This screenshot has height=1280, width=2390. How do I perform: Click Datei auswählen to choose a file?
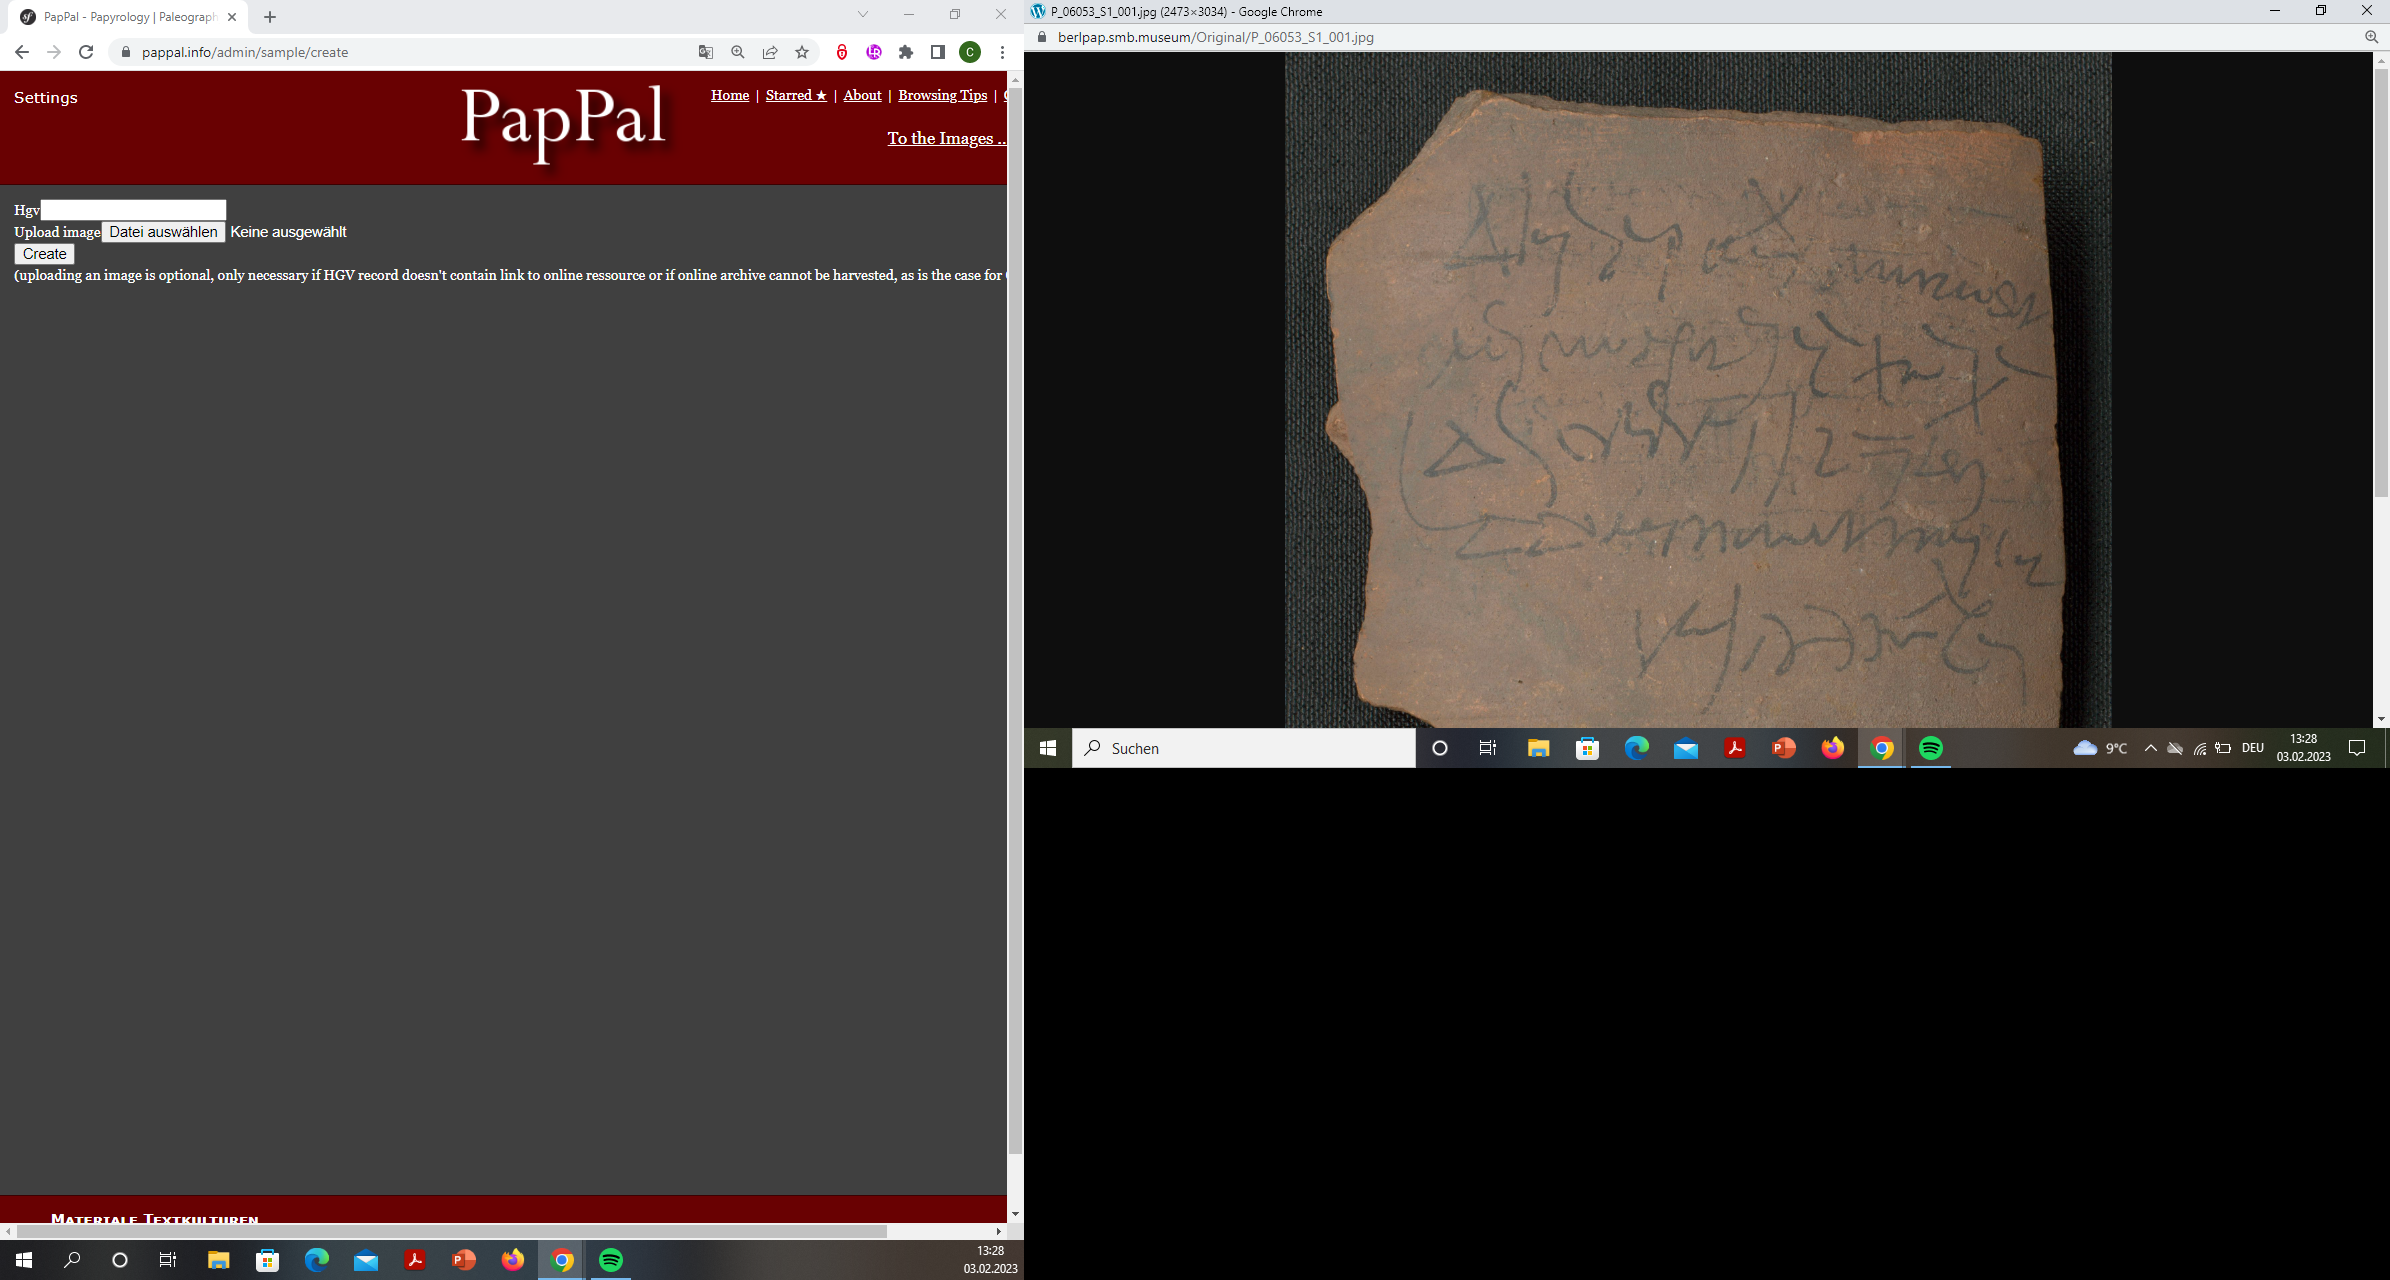point(163,232)
